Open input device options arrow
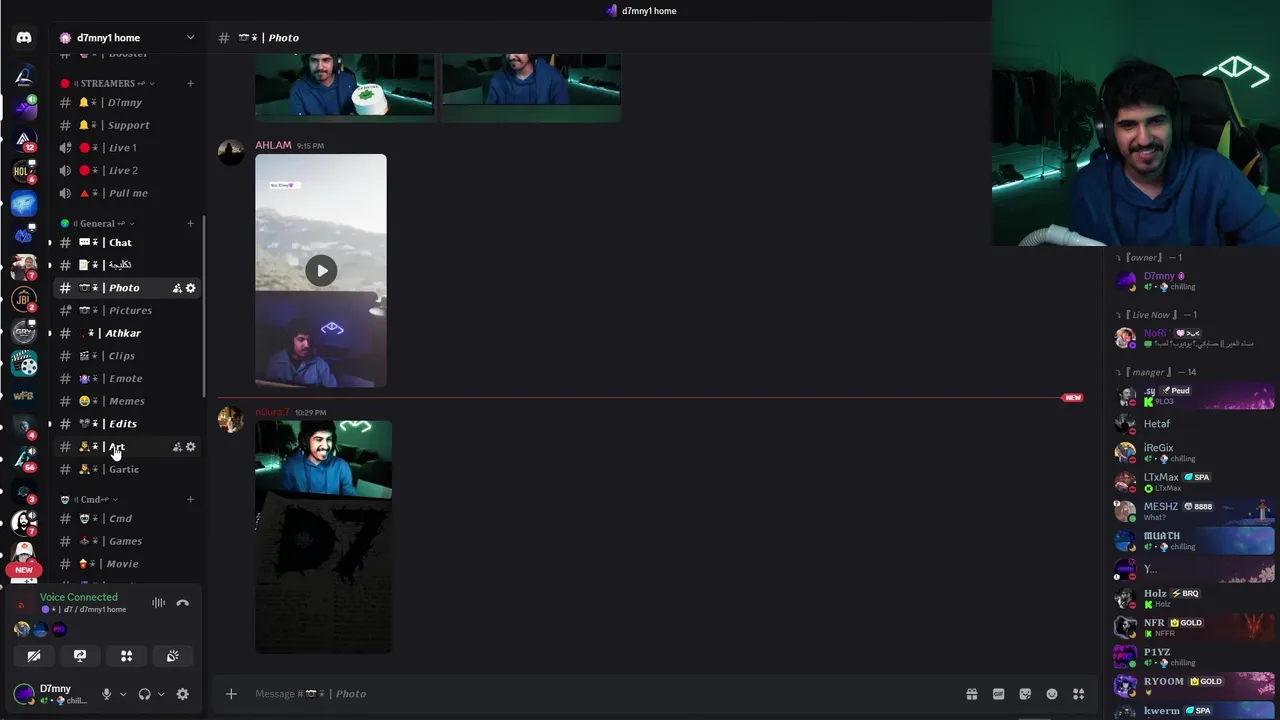This screenshot has height=720, width=1280. point(123,694)
